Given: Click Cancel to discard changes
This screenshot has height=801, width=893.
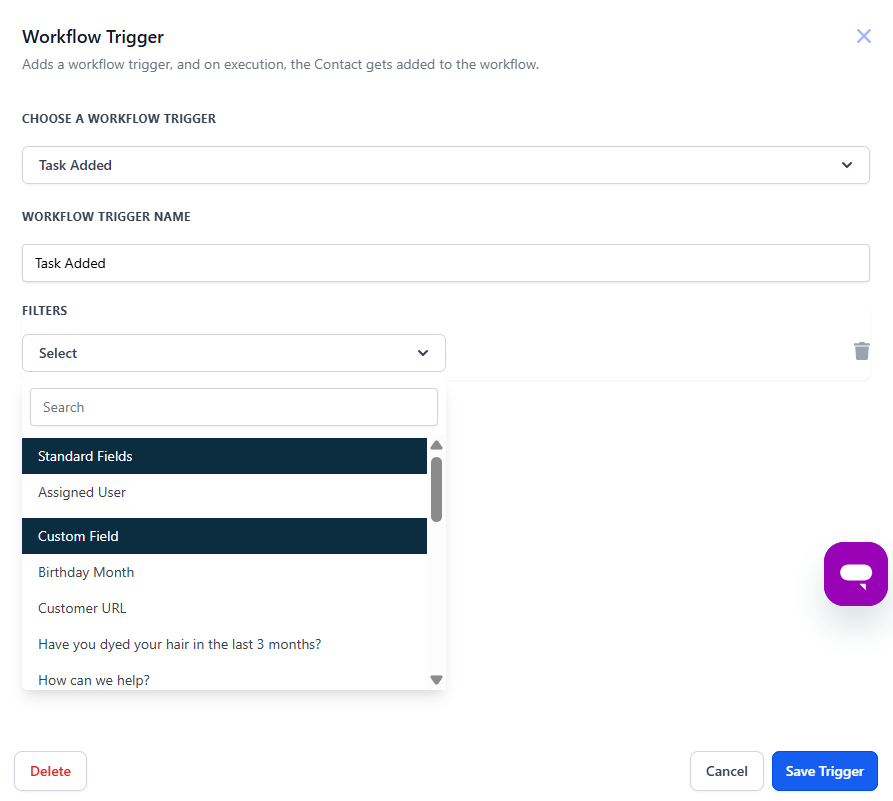Looking at the screenshot, I should coord(726,771).
